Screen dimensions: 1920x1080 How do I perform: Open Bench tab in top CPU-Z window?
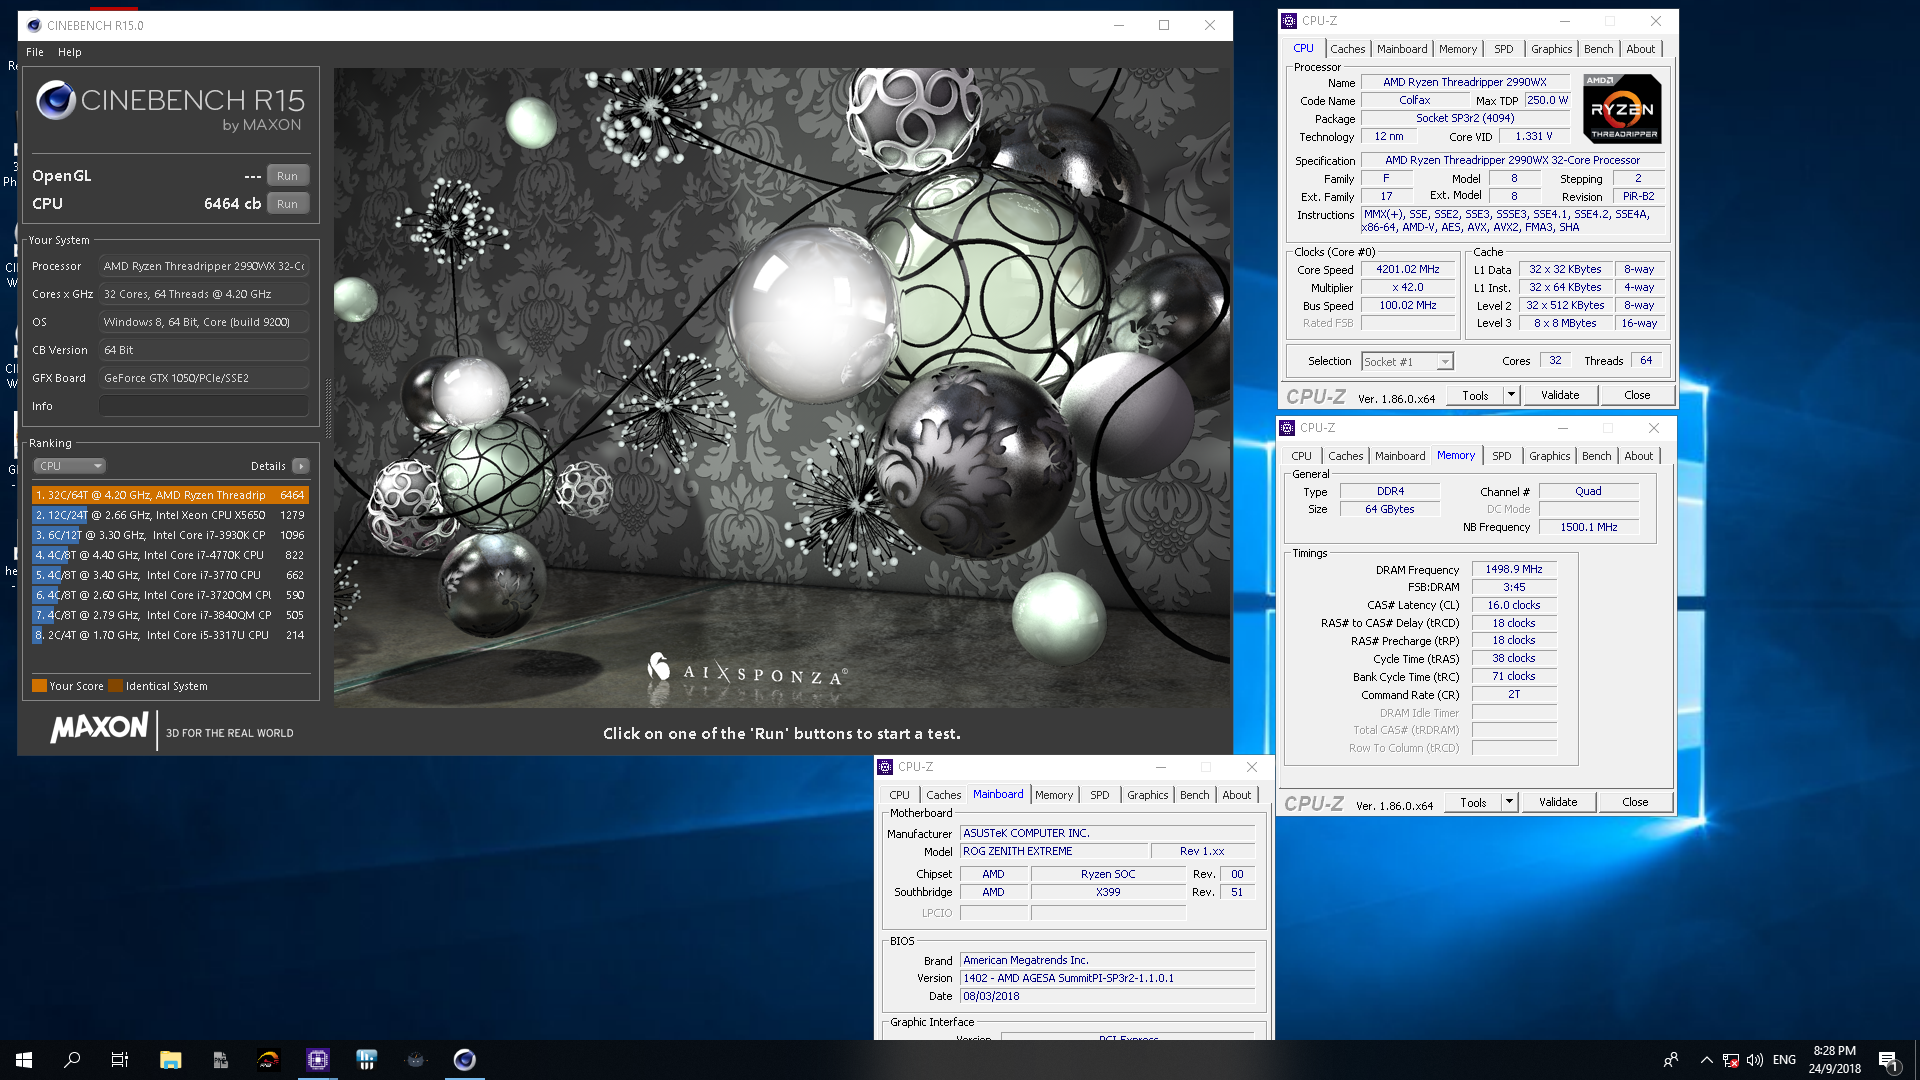(1598, 49)
